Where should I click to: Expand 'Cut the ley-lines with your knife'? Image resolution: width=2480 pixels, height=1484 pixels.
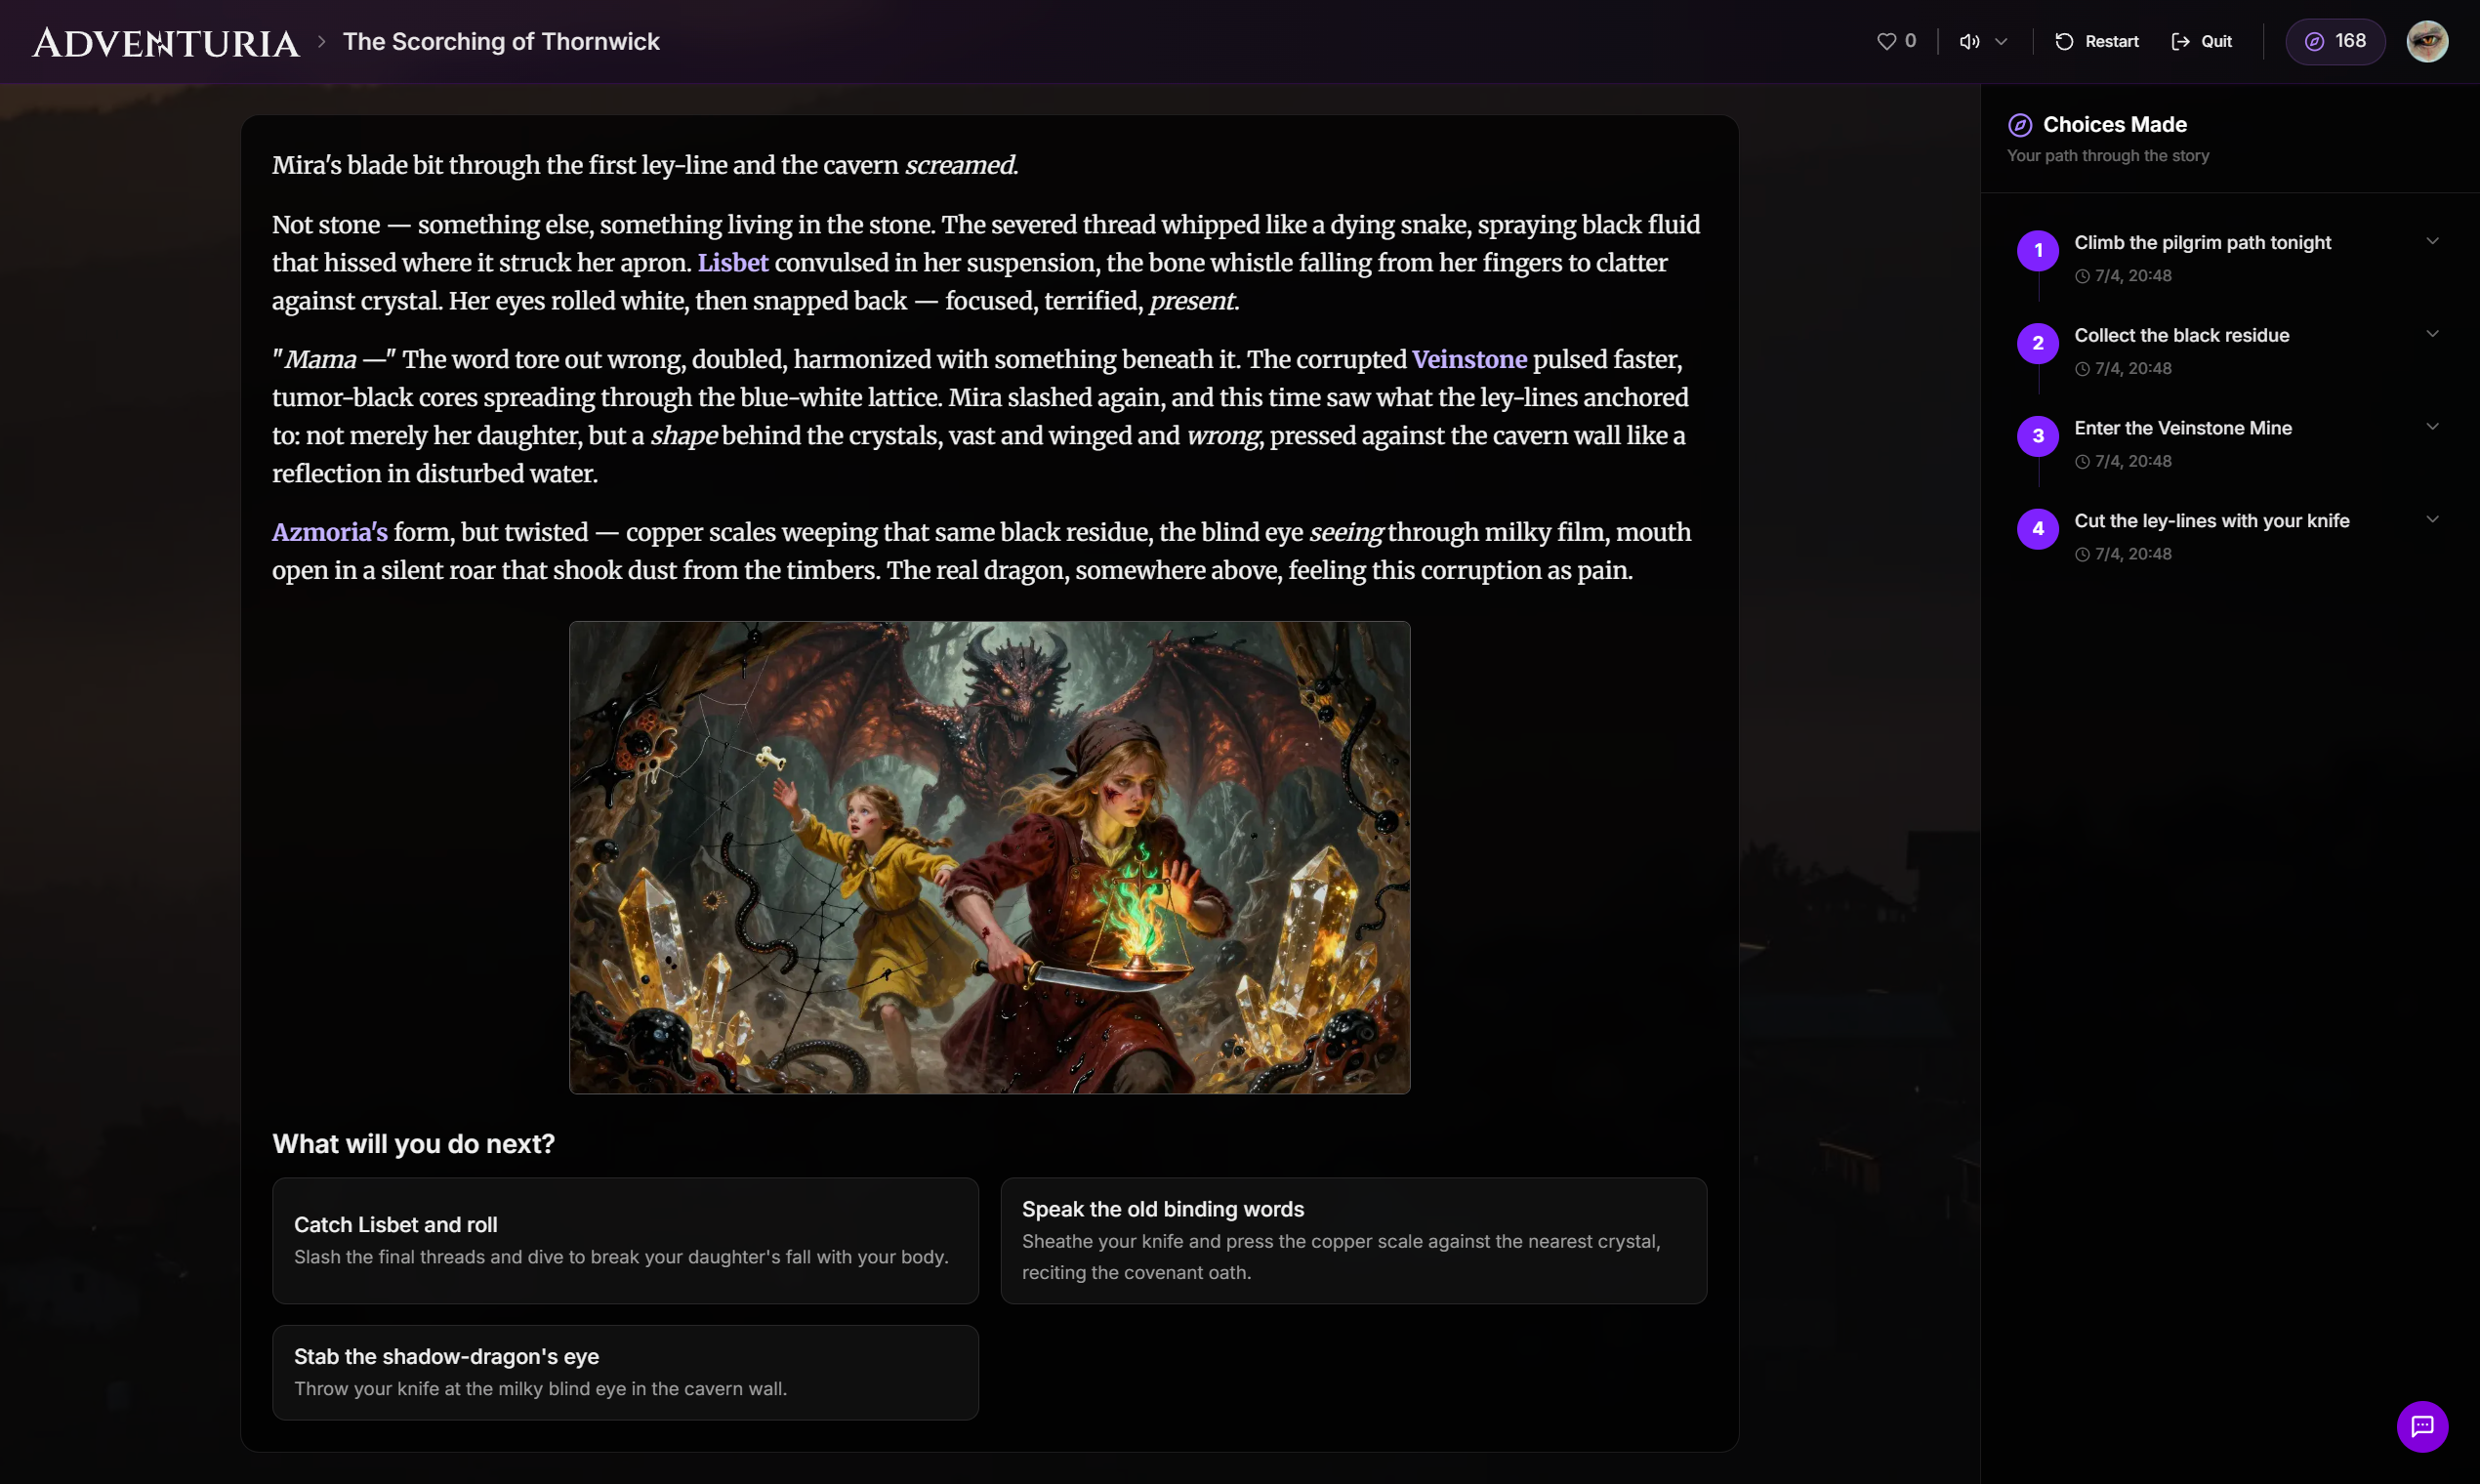pyautogui.click(x=2432, y=519)
